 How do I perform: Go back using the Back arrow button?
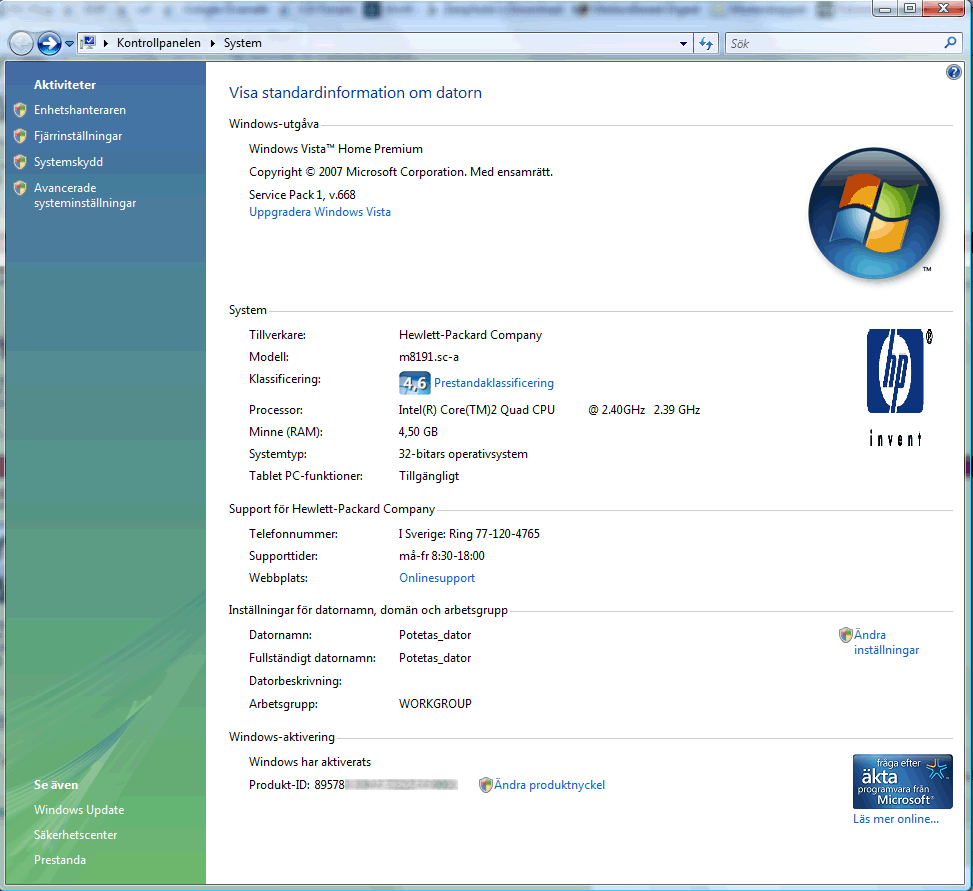(x=21, y=43)
